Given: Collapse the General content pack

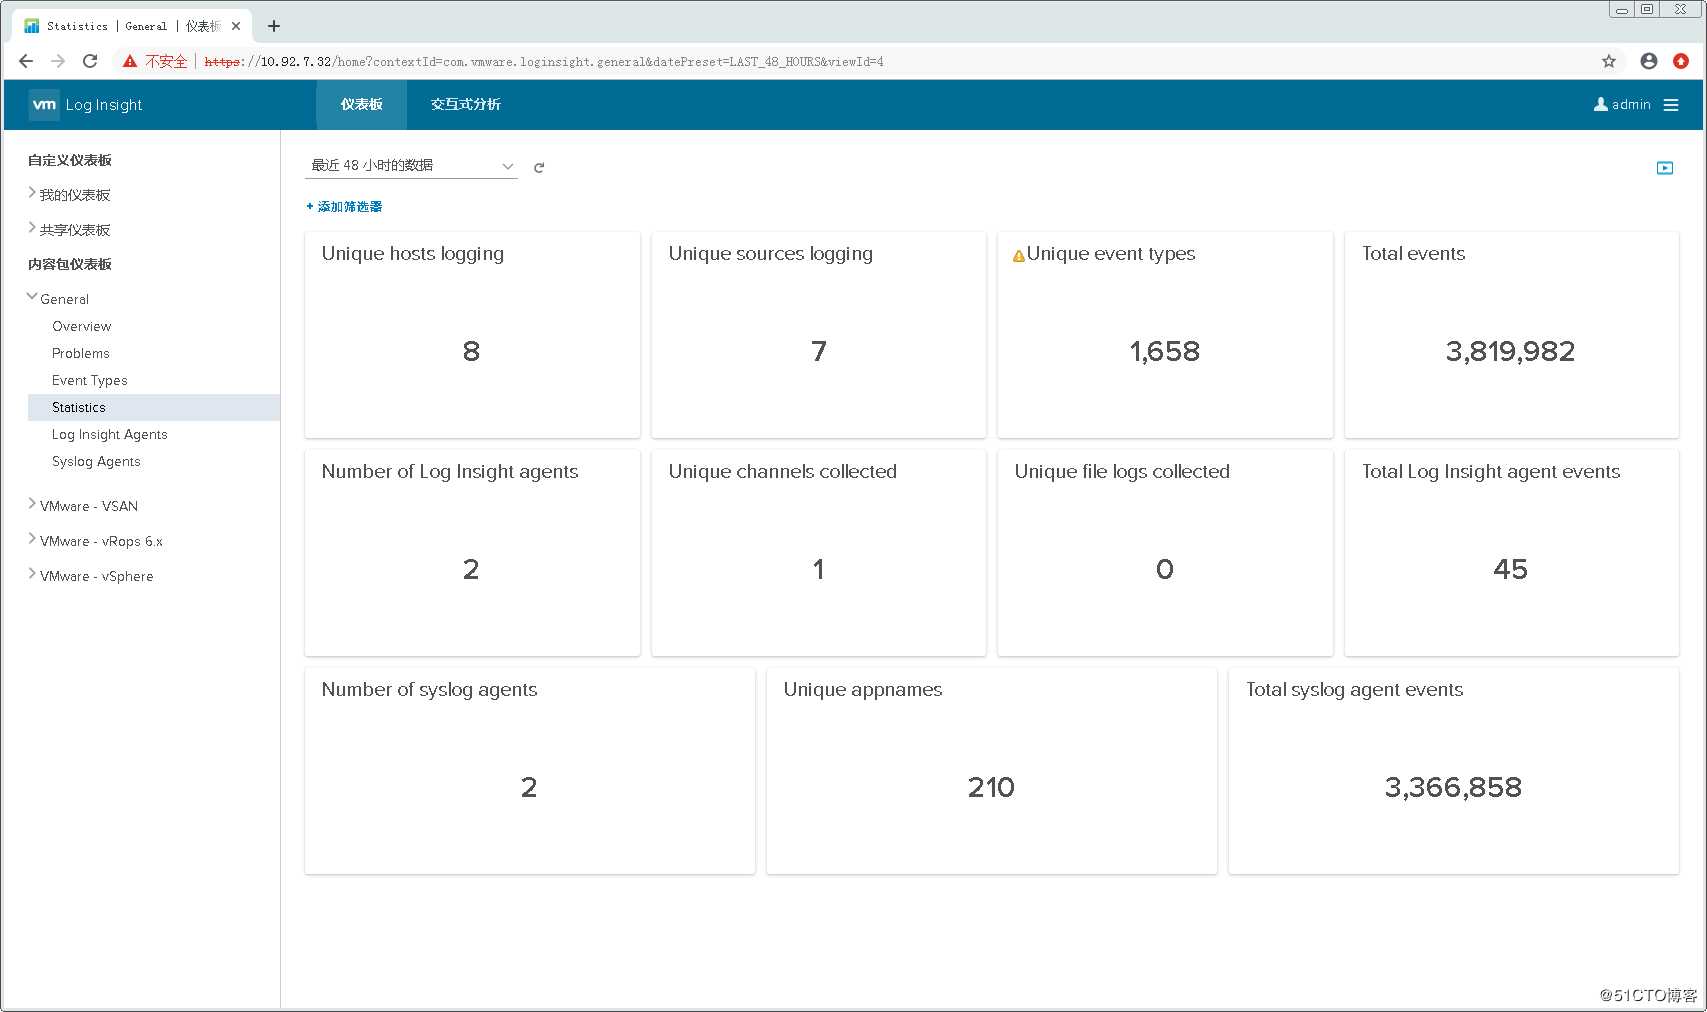Looking at the screenshot, I should pos(32,297).
